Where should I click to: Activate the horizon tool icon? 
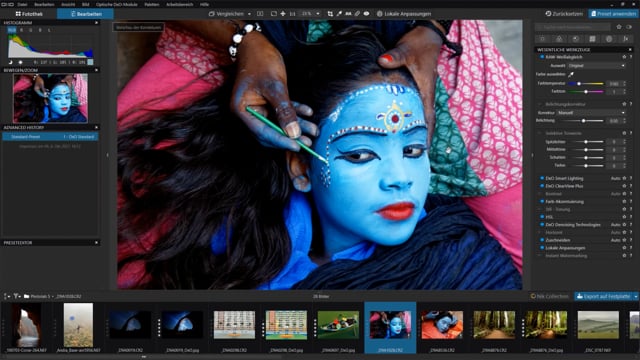(x=348, y=14)
